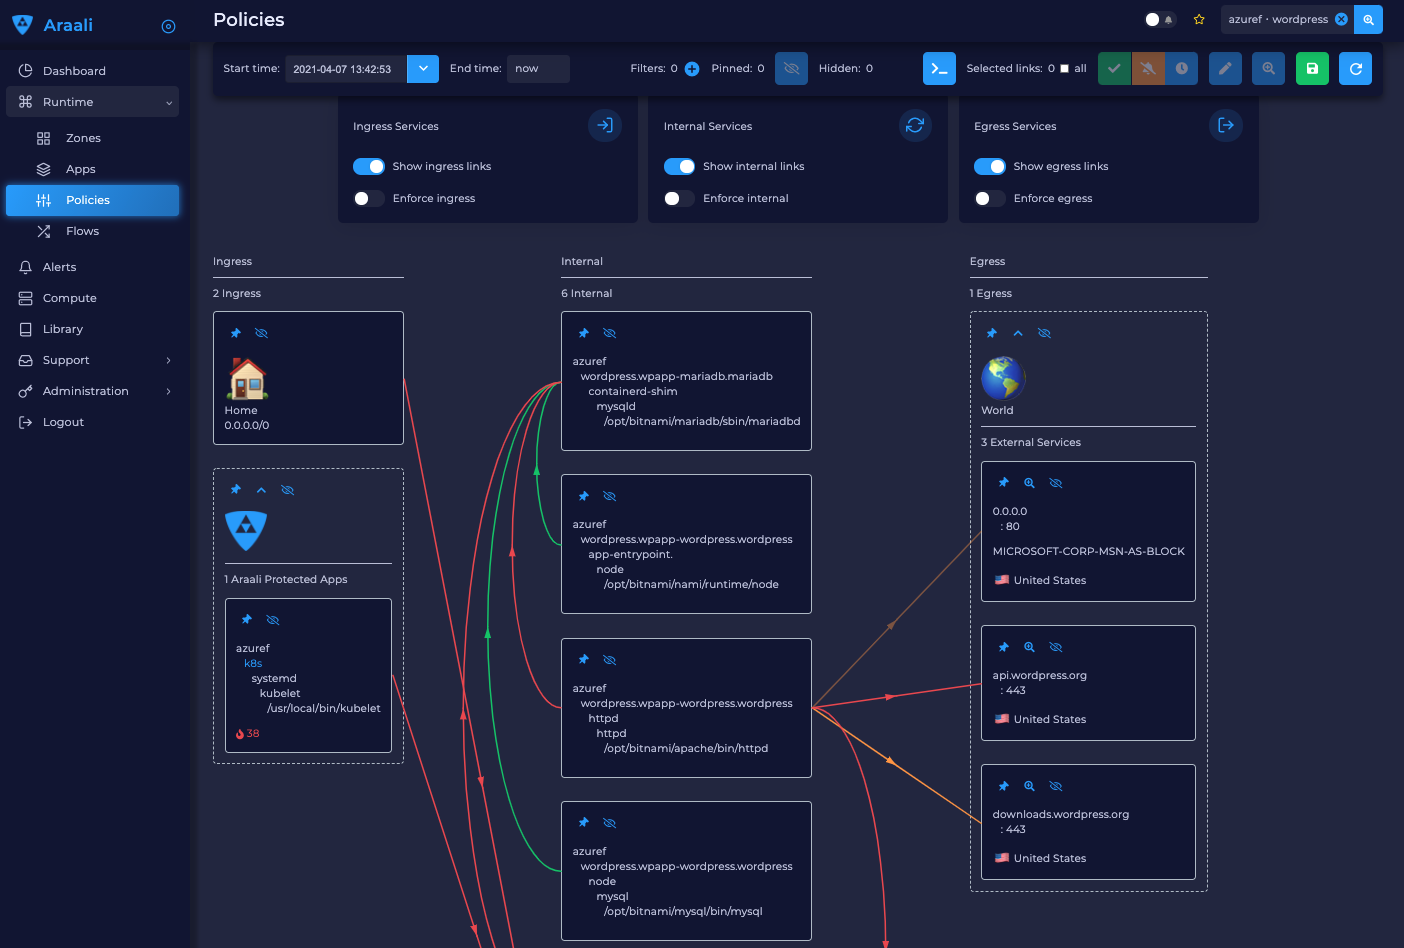The width and height of the screenshot is (1404, 948).
Task: Add a filter with plus icon
Action: pyautogui.click(x=692, y=69)
